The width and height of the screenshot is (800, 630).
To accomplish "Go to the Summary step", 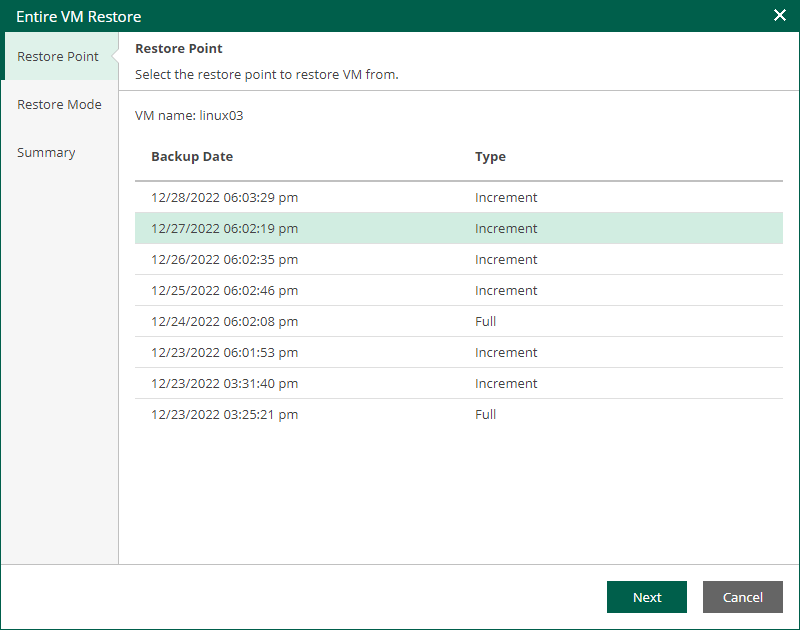I will click(x=46, y=153).
